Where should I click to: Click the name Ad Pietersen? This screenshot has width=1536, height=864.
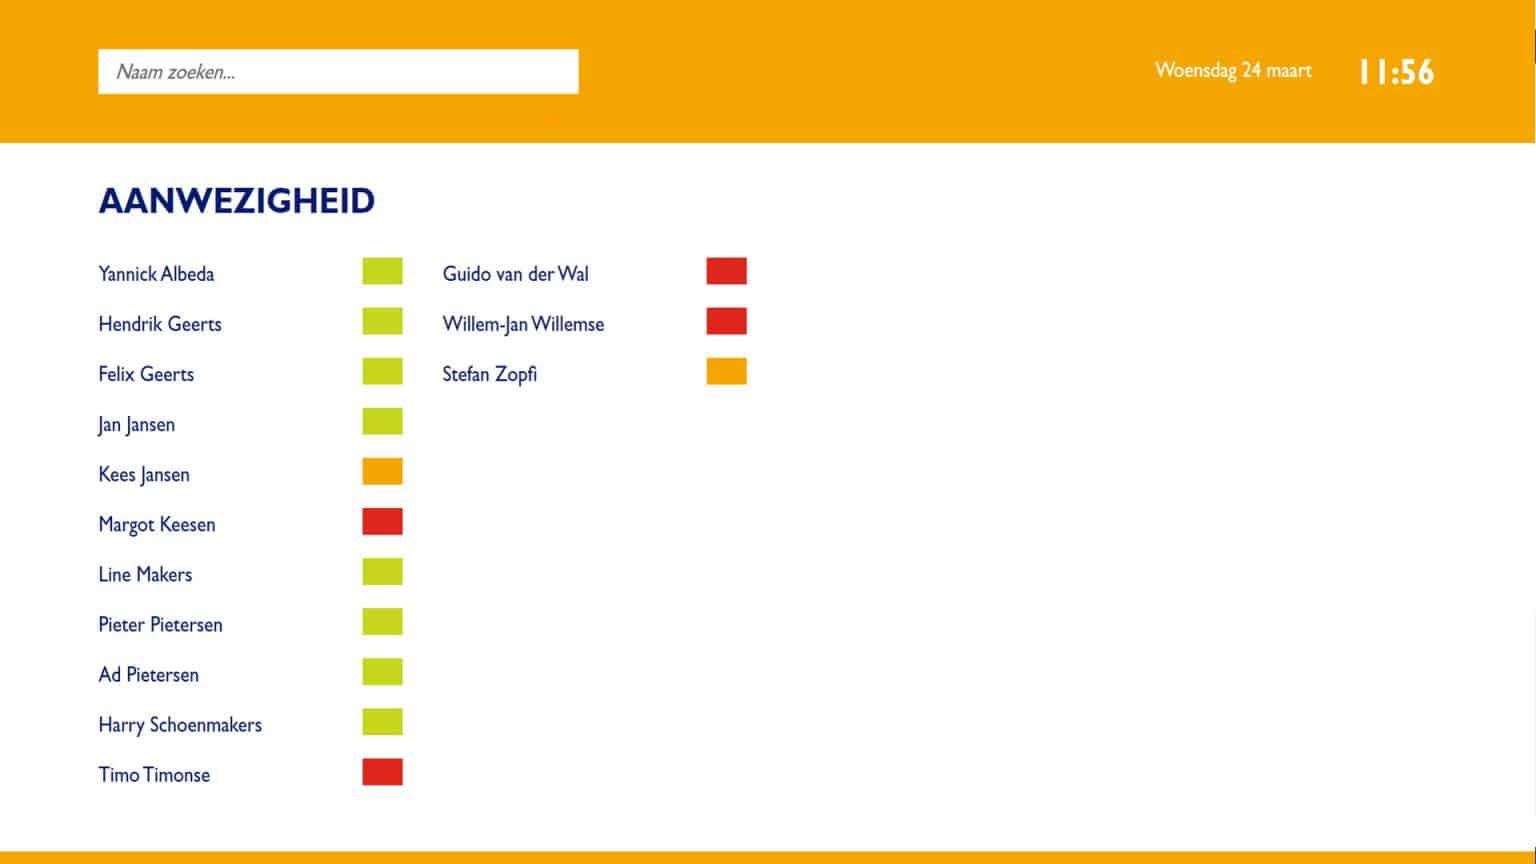[x=148, y=675]
